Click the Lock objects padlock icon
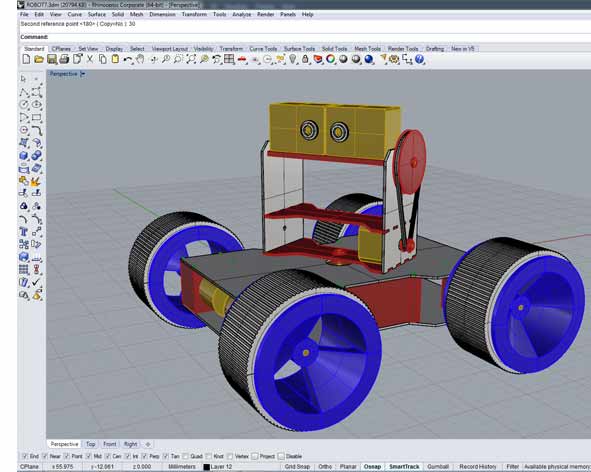This screenshot has height=472, width=591. click(x=305, y=59)
